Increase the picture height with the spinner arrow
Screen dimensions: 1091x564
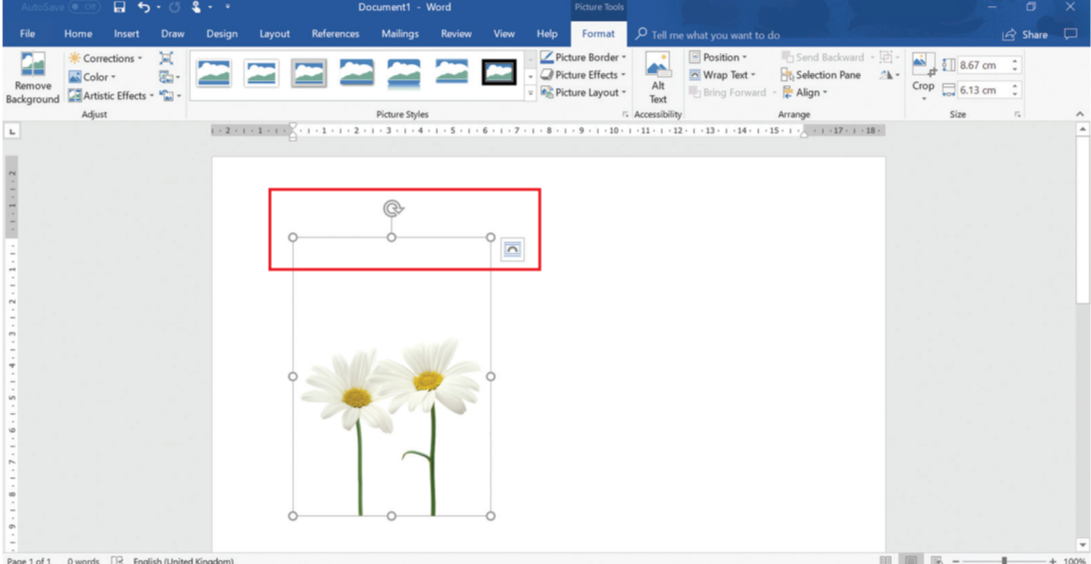1015,61
